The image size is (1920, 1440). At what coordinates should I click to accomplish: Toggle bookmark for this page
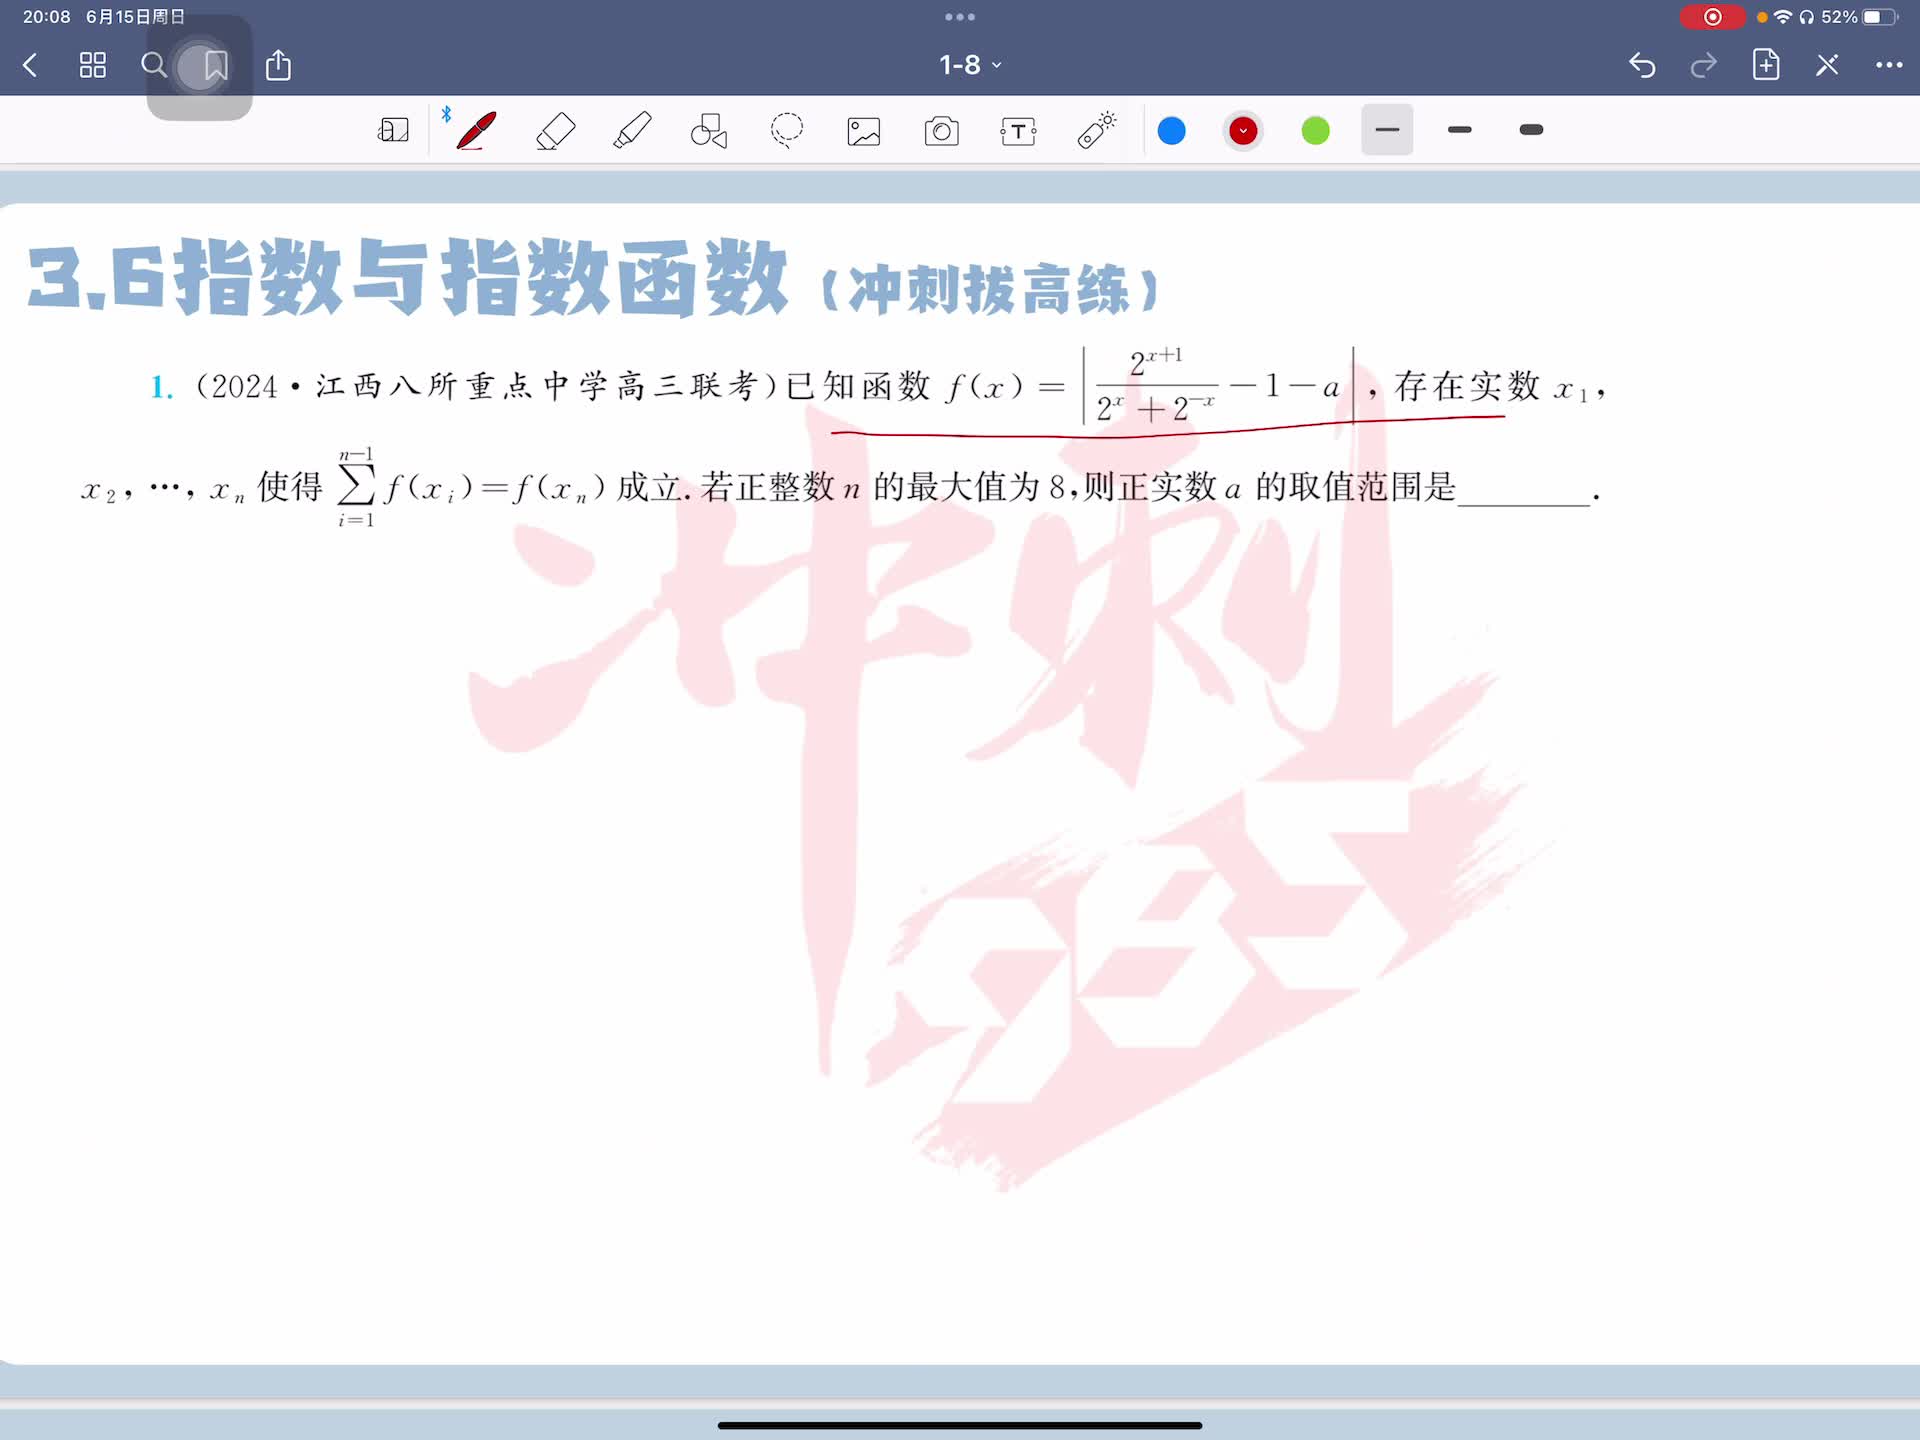pos(215,66)
